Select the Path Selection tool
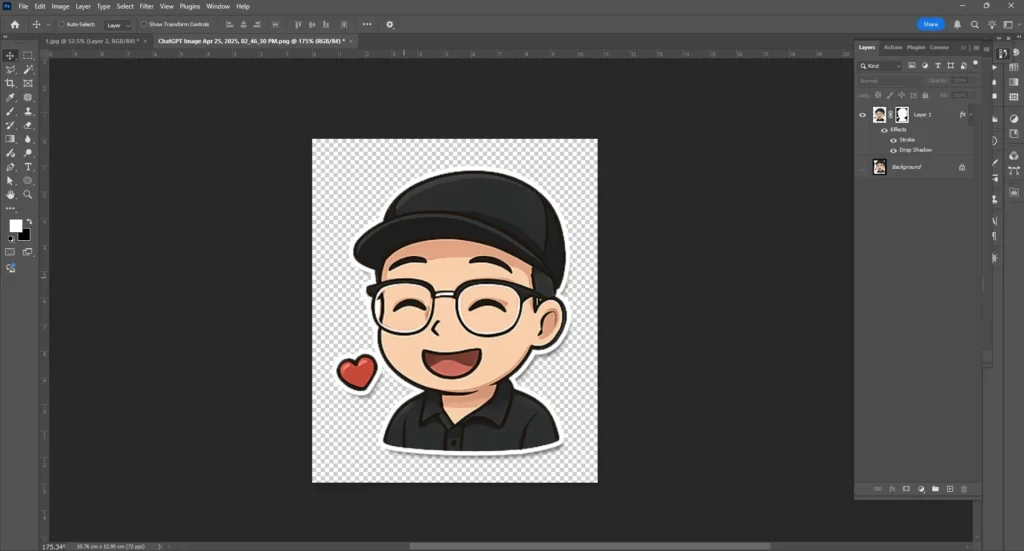This screenshot has height=551, width=1024. pos(10,181)
